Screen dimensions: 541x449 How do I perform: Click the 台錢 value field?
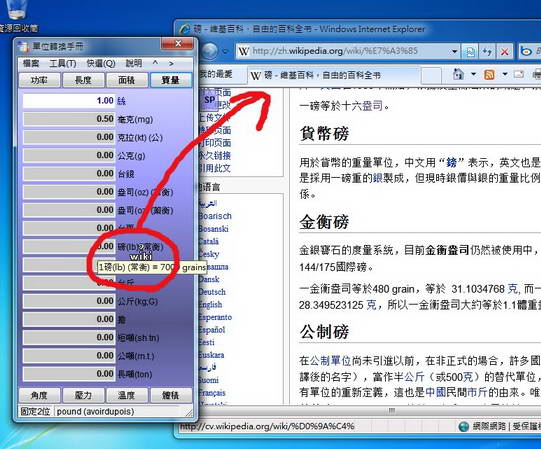click(x=69, y=174)
